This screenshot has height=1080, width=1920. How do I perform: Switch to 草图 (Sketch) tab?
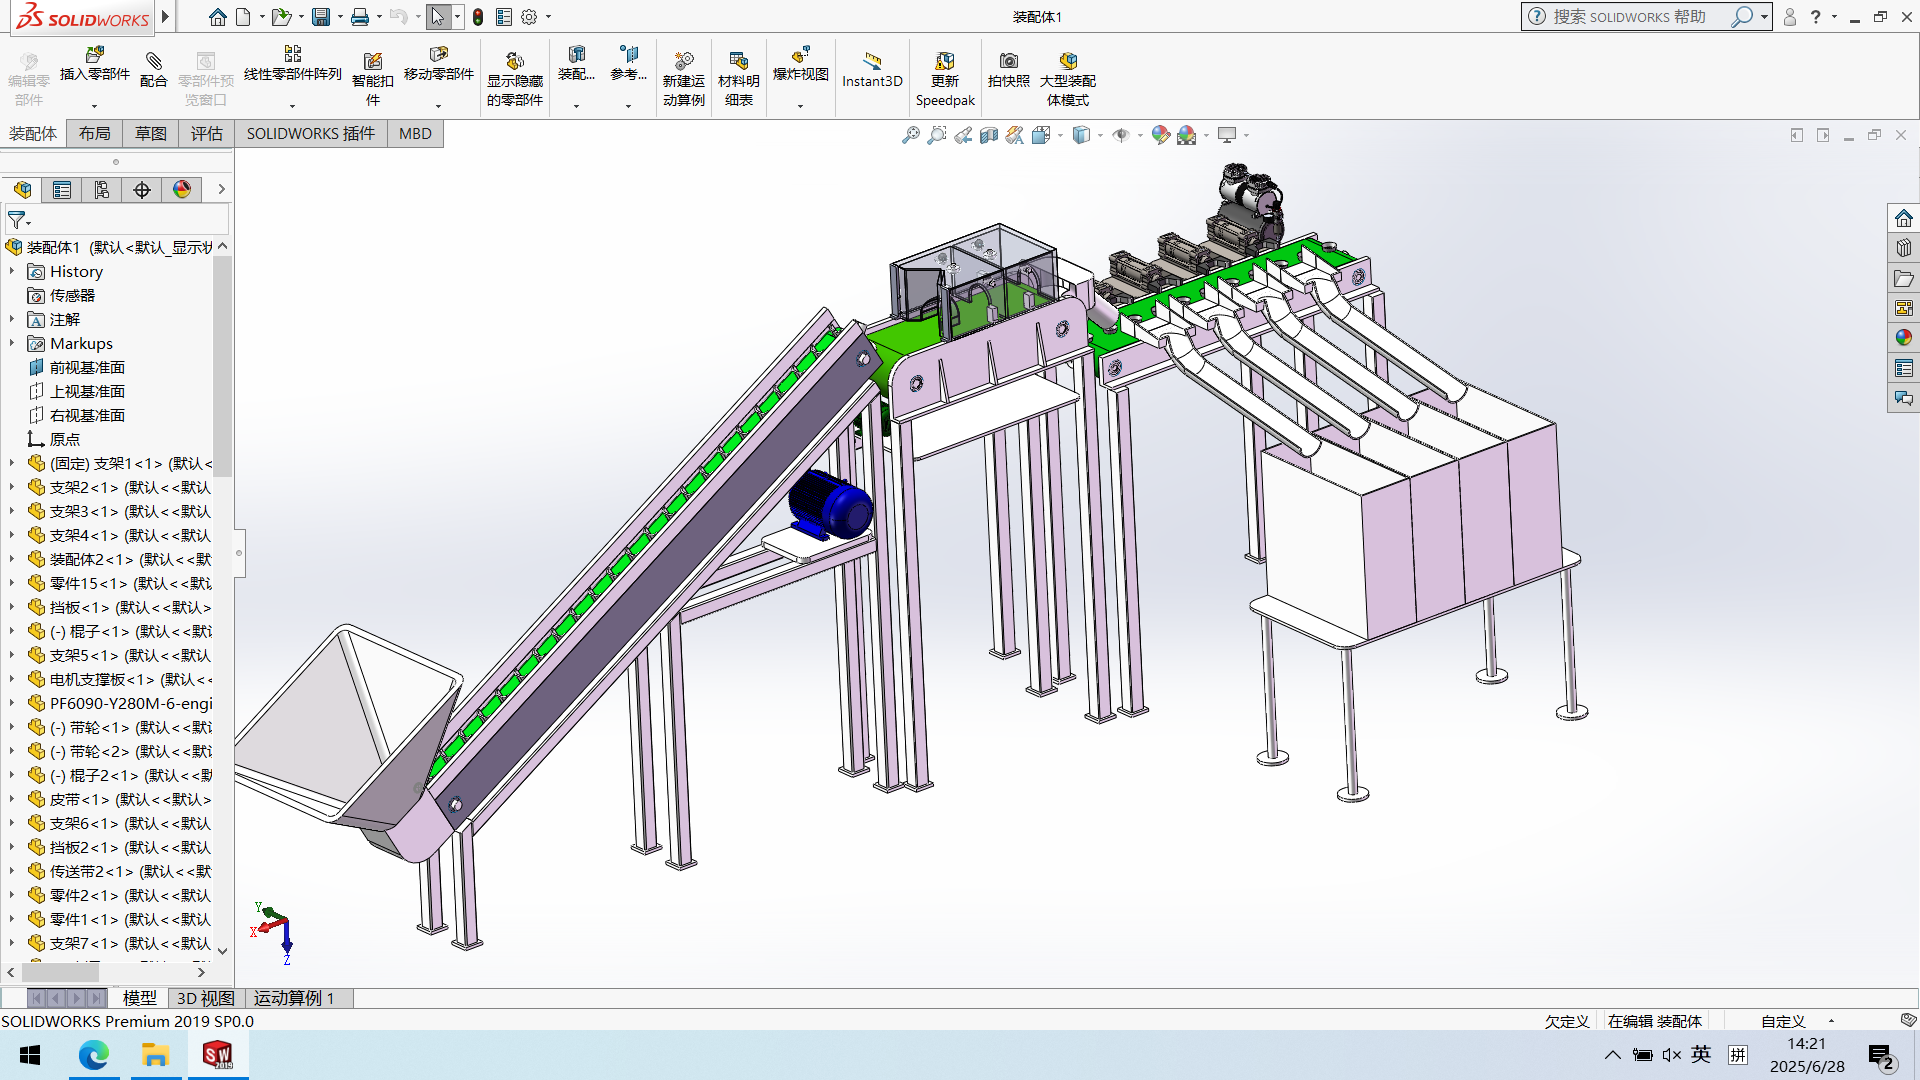click(151, 134)
